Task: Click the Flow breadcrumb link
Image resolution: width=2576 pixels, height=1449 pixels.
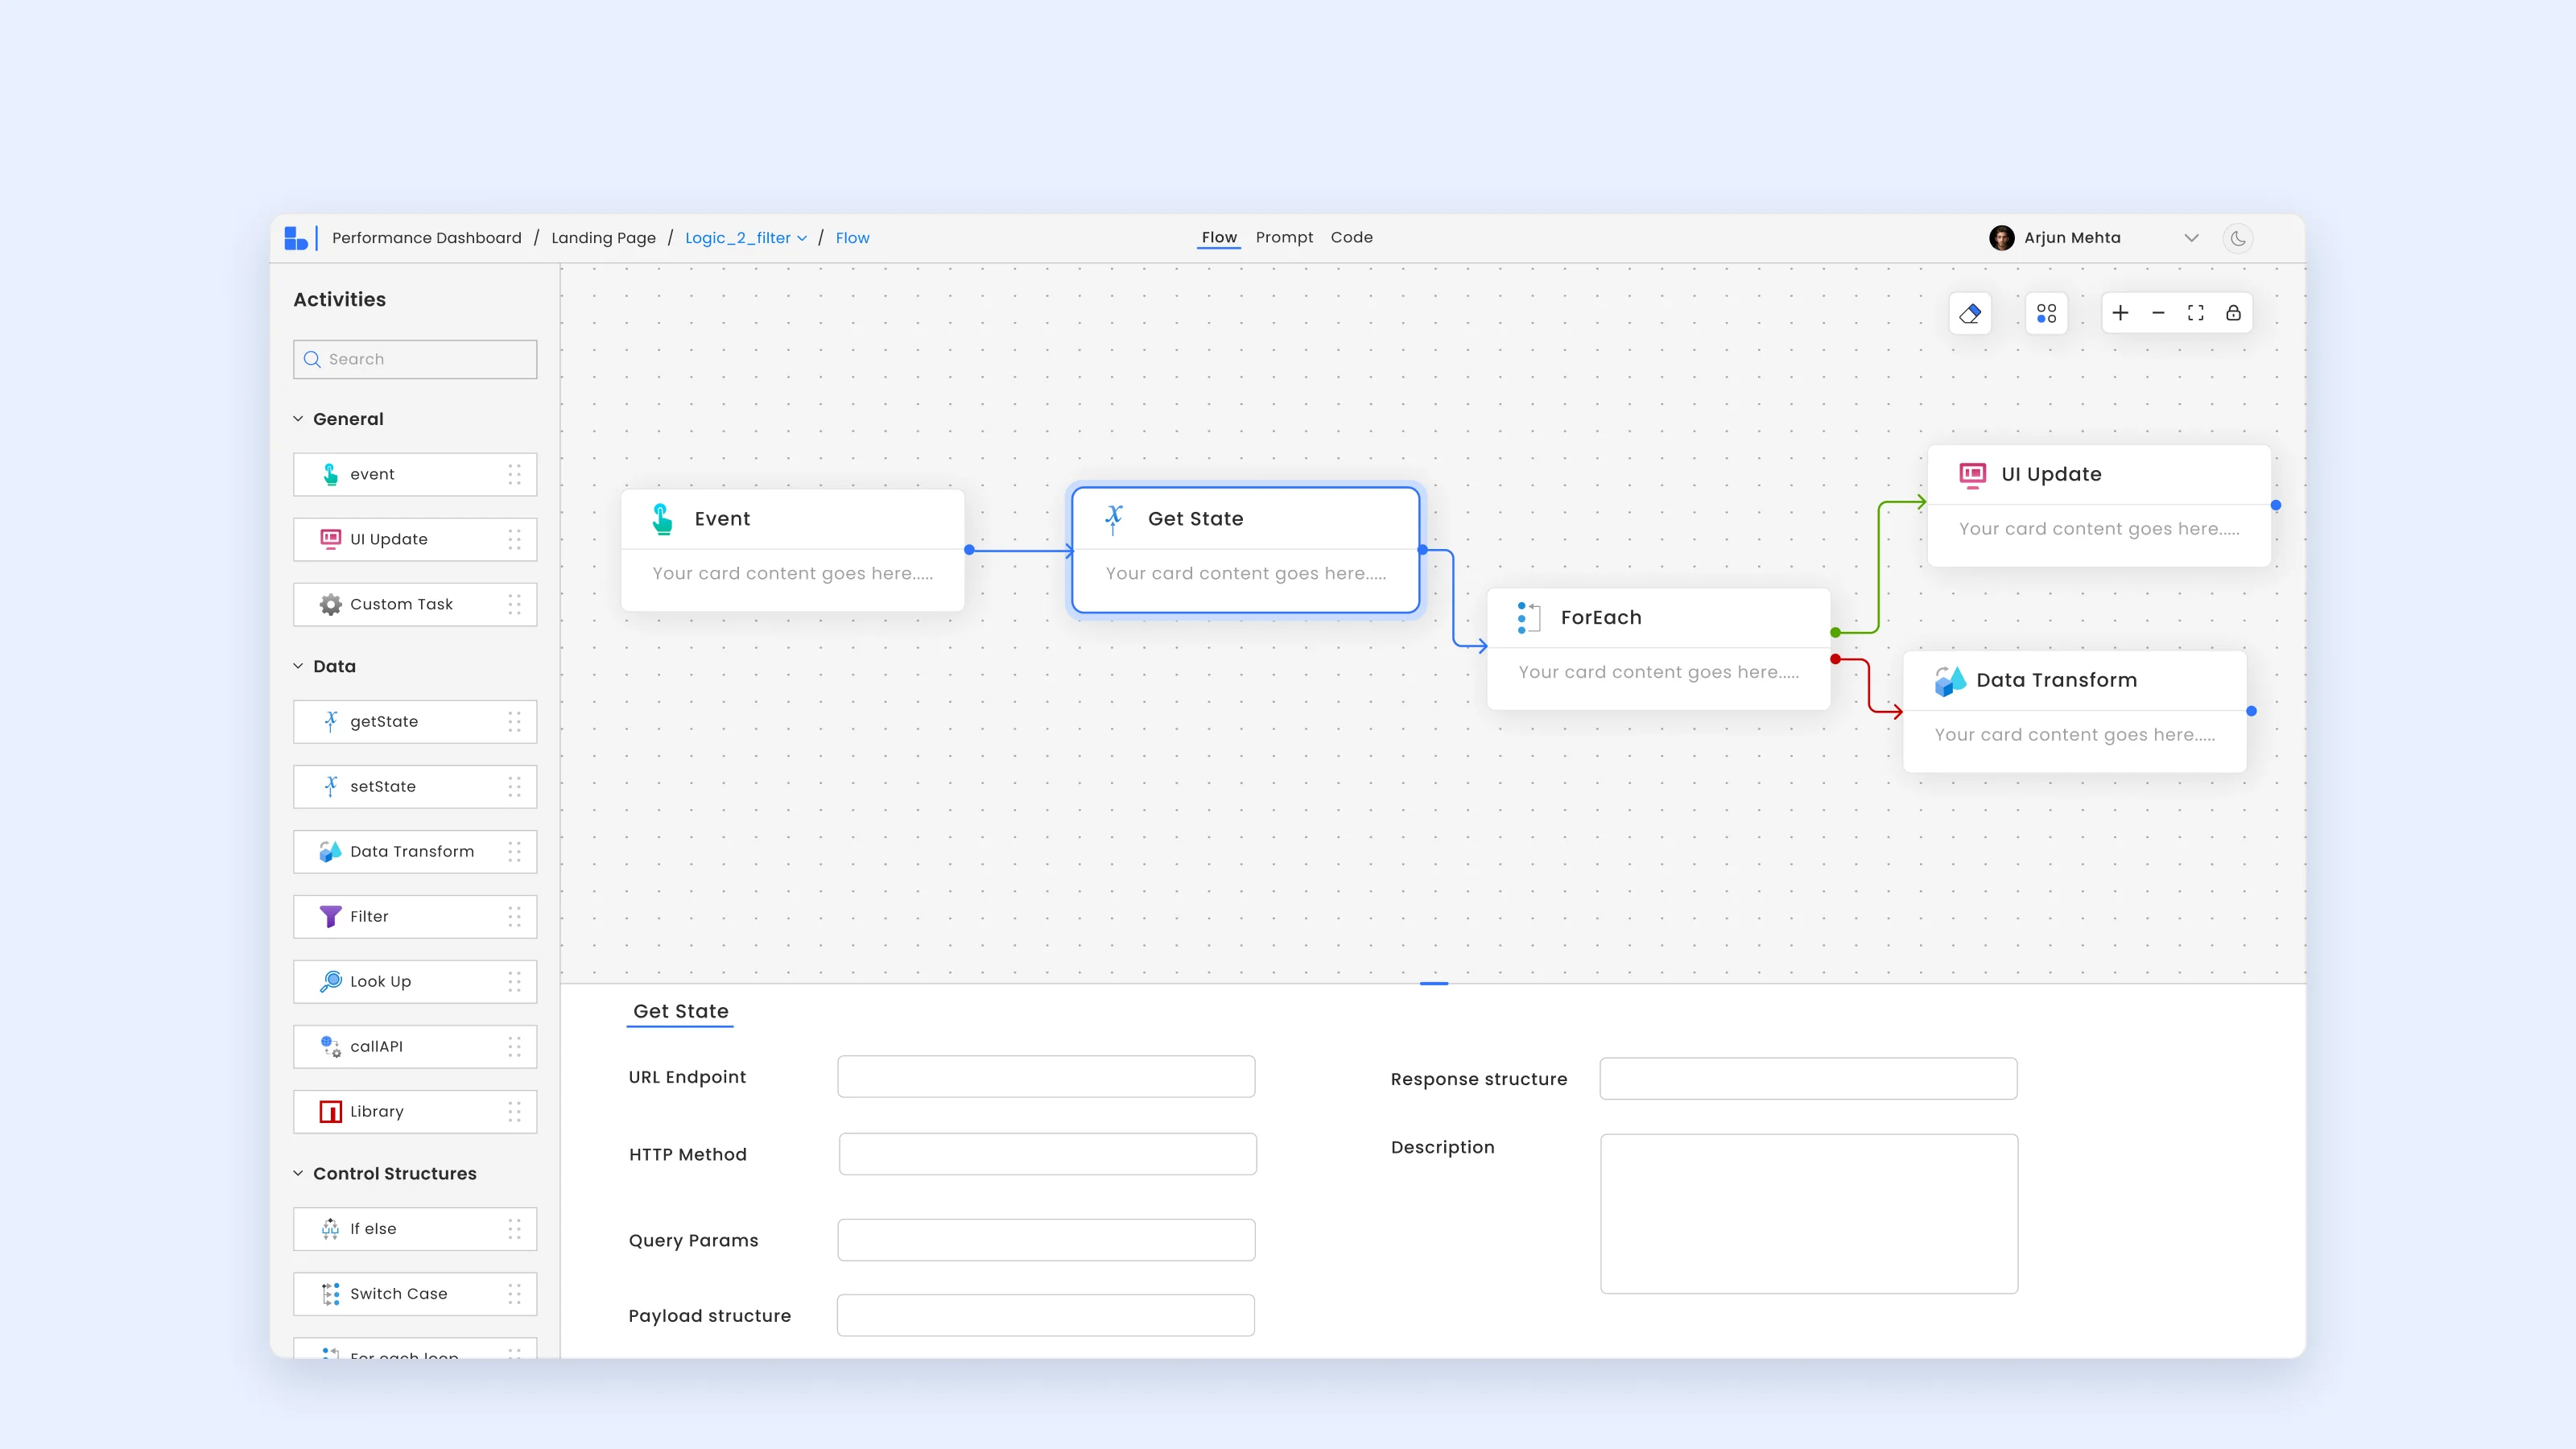Action: click(x=852, y=238)
